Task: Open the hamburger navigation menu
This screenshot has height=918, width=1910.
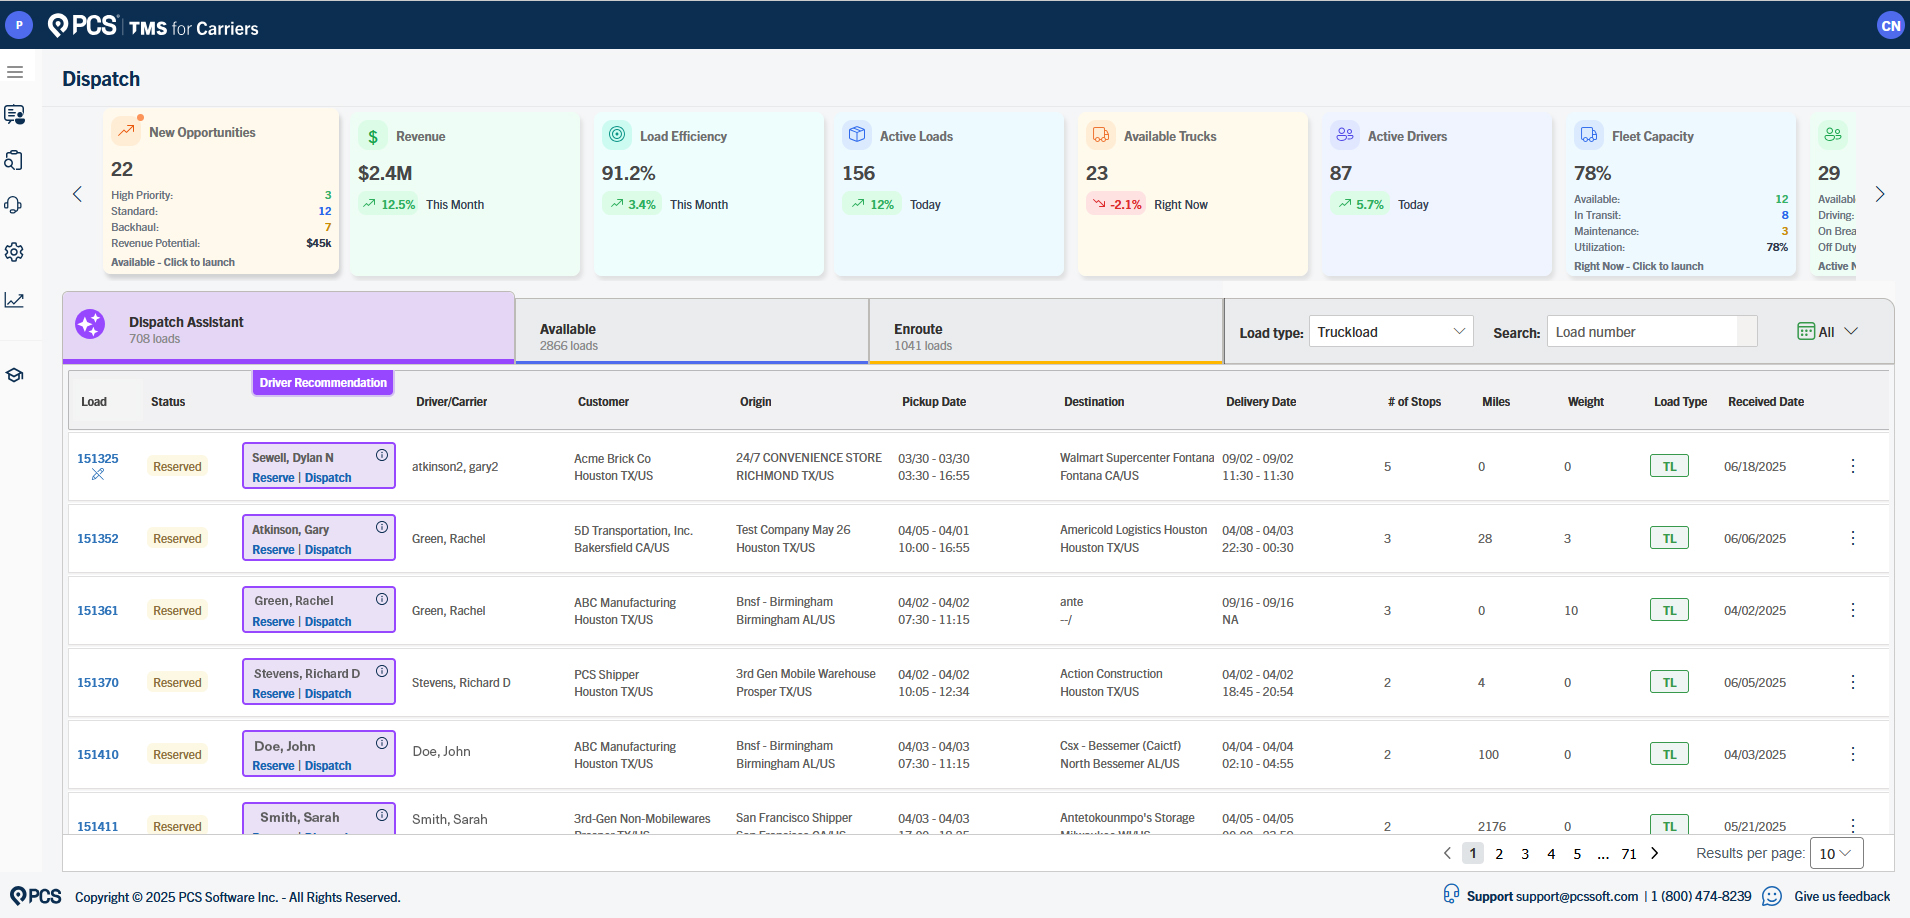Action: coord(15,72)
